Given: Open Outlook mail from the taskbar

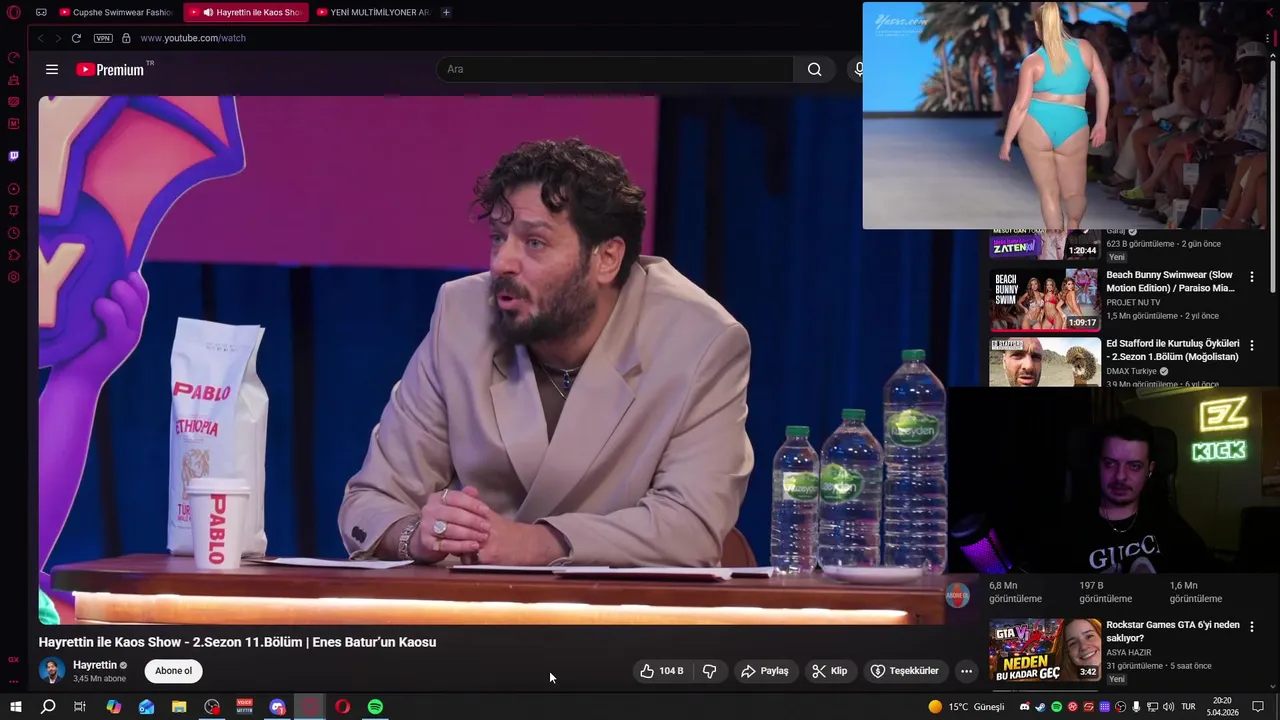Looking at the screenshot, I should pos(146,707).
